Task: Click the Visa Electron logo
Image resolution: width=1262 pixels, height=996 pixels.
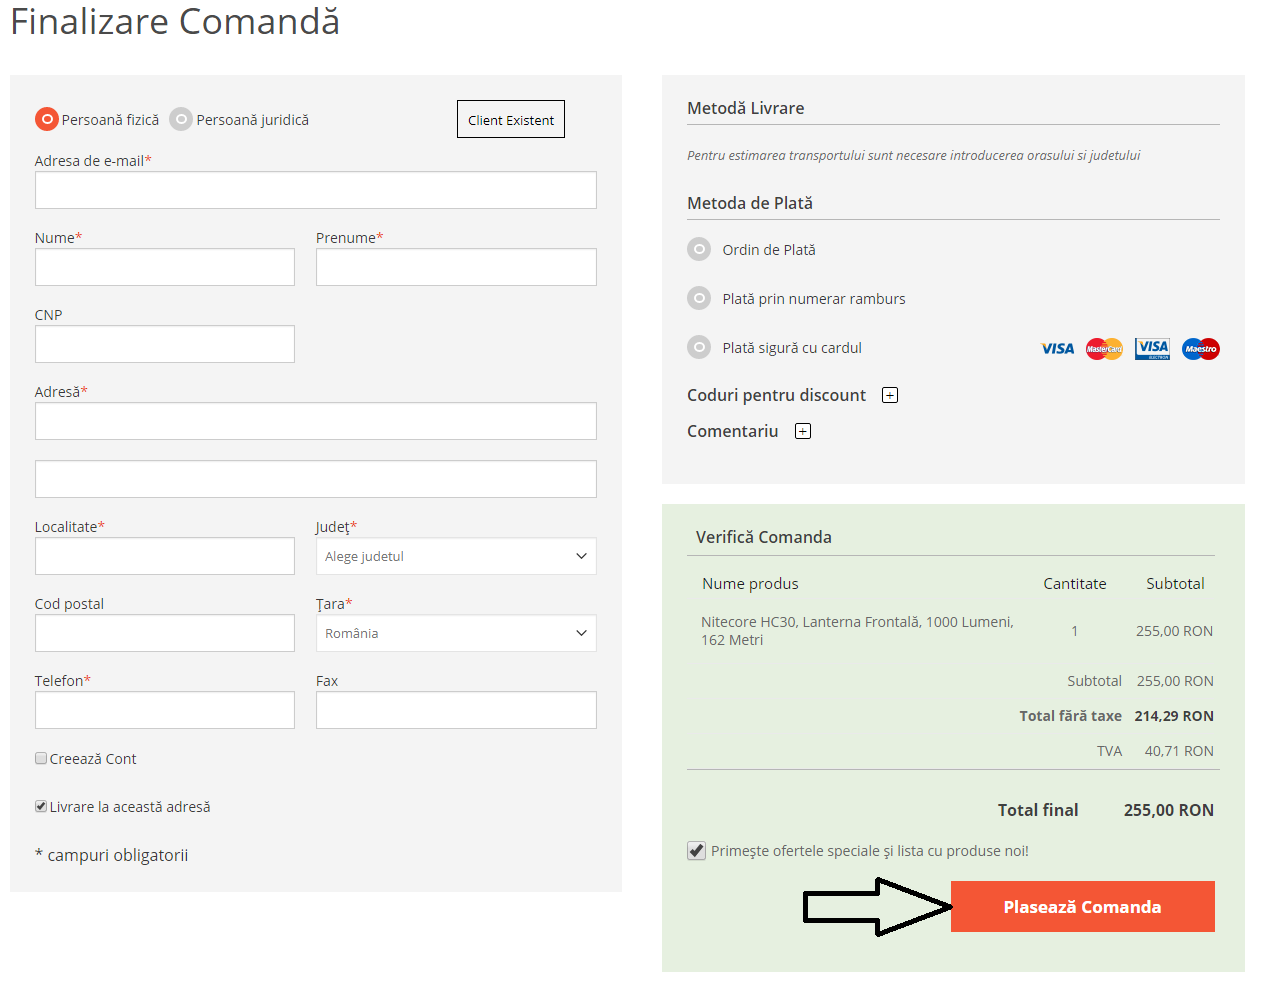Action: click(1152, 349)
